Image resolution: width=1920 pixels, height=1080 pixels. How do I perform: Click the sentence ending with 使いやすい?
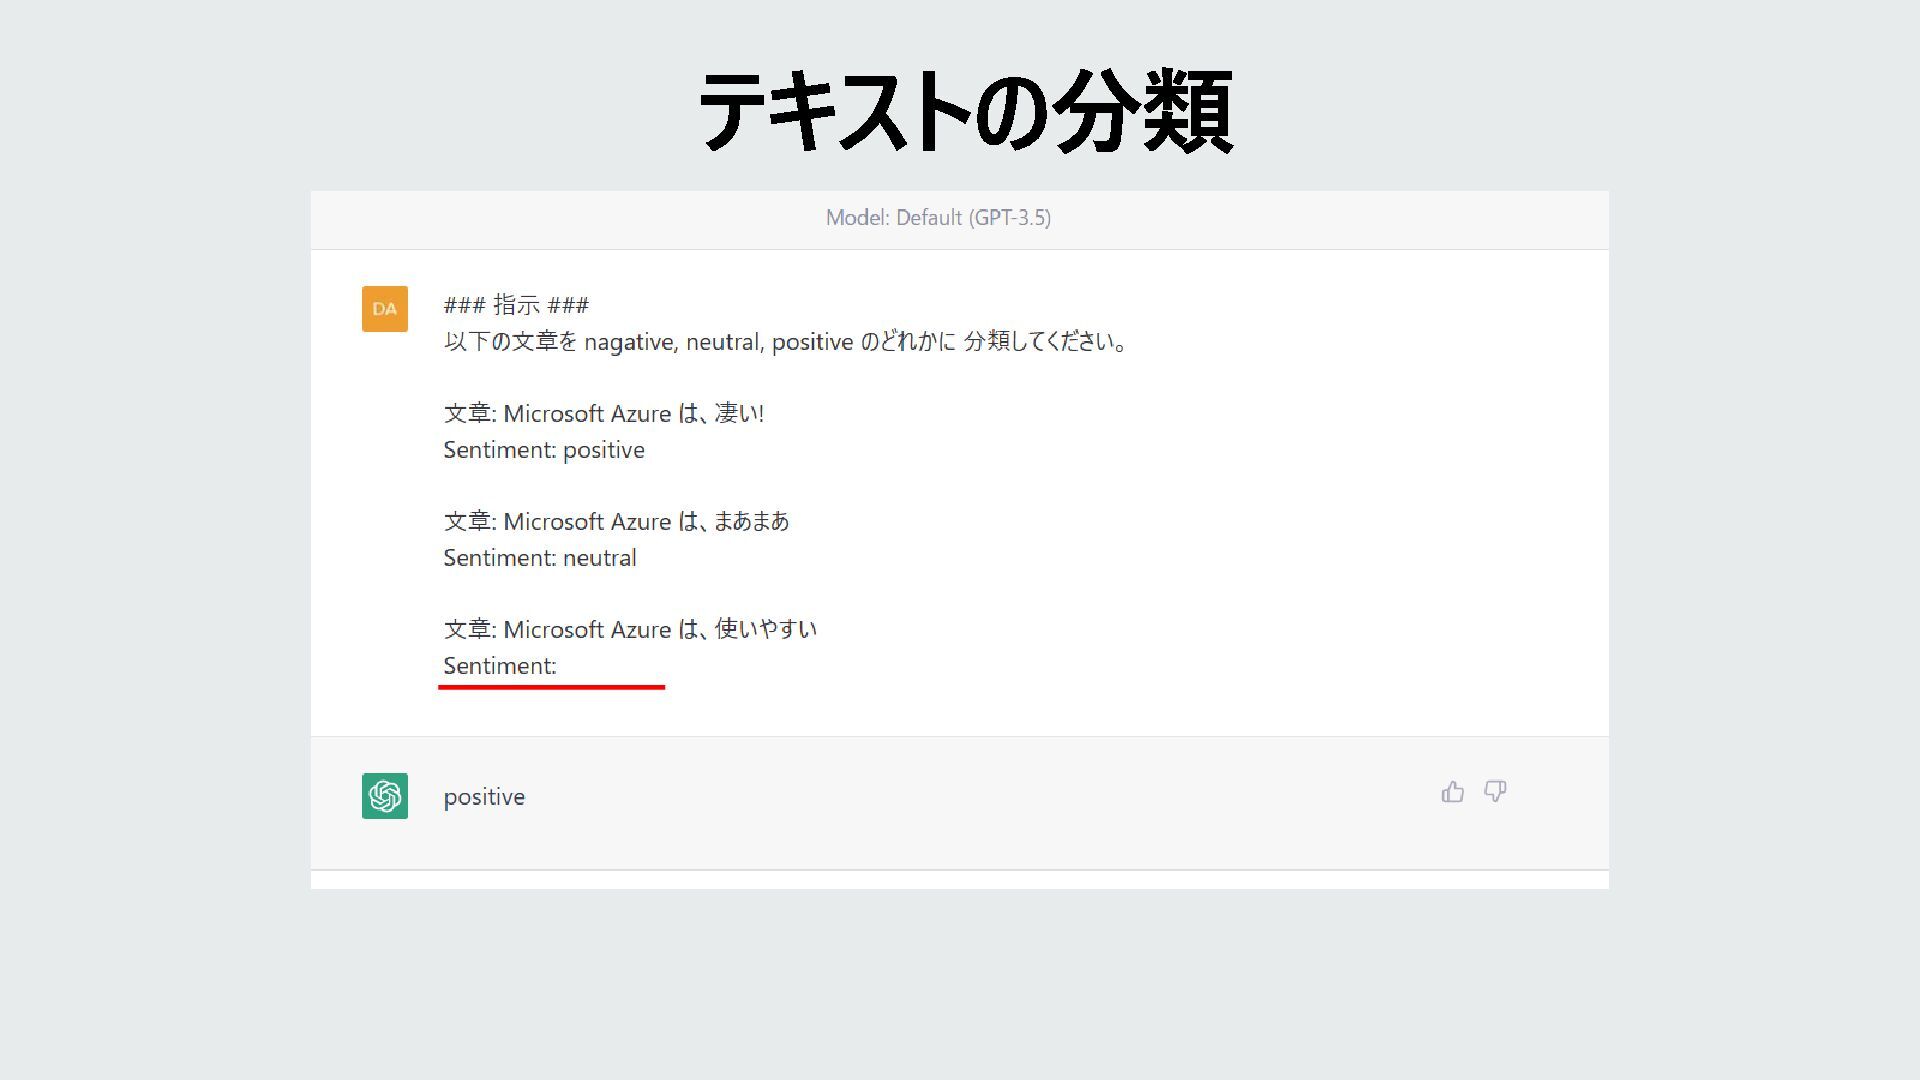(x=630, y=630)
